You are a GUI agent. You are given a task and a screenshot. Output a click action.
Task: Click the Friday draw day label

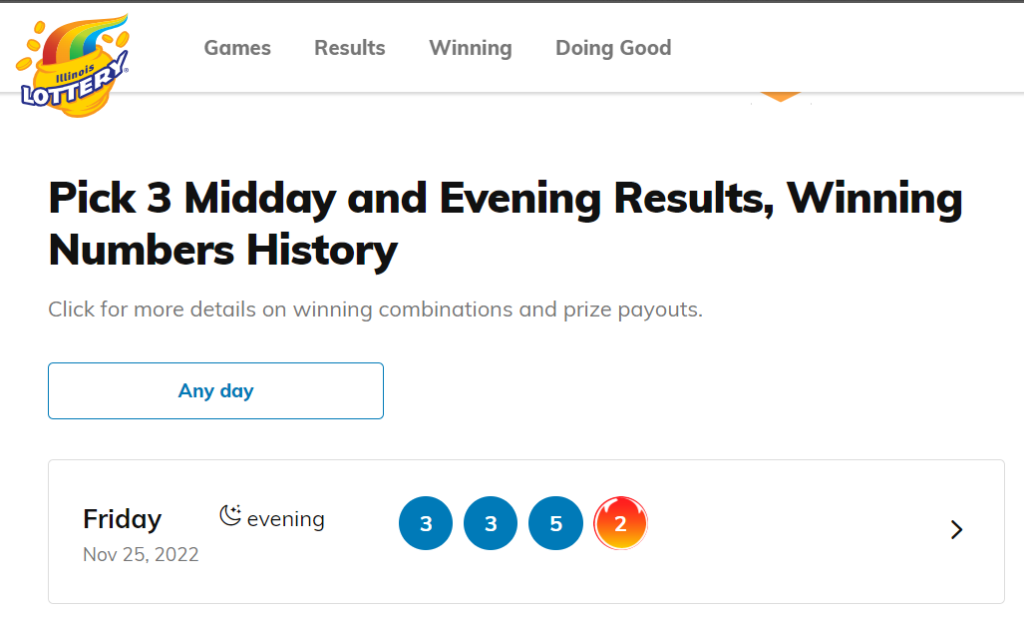122,520
